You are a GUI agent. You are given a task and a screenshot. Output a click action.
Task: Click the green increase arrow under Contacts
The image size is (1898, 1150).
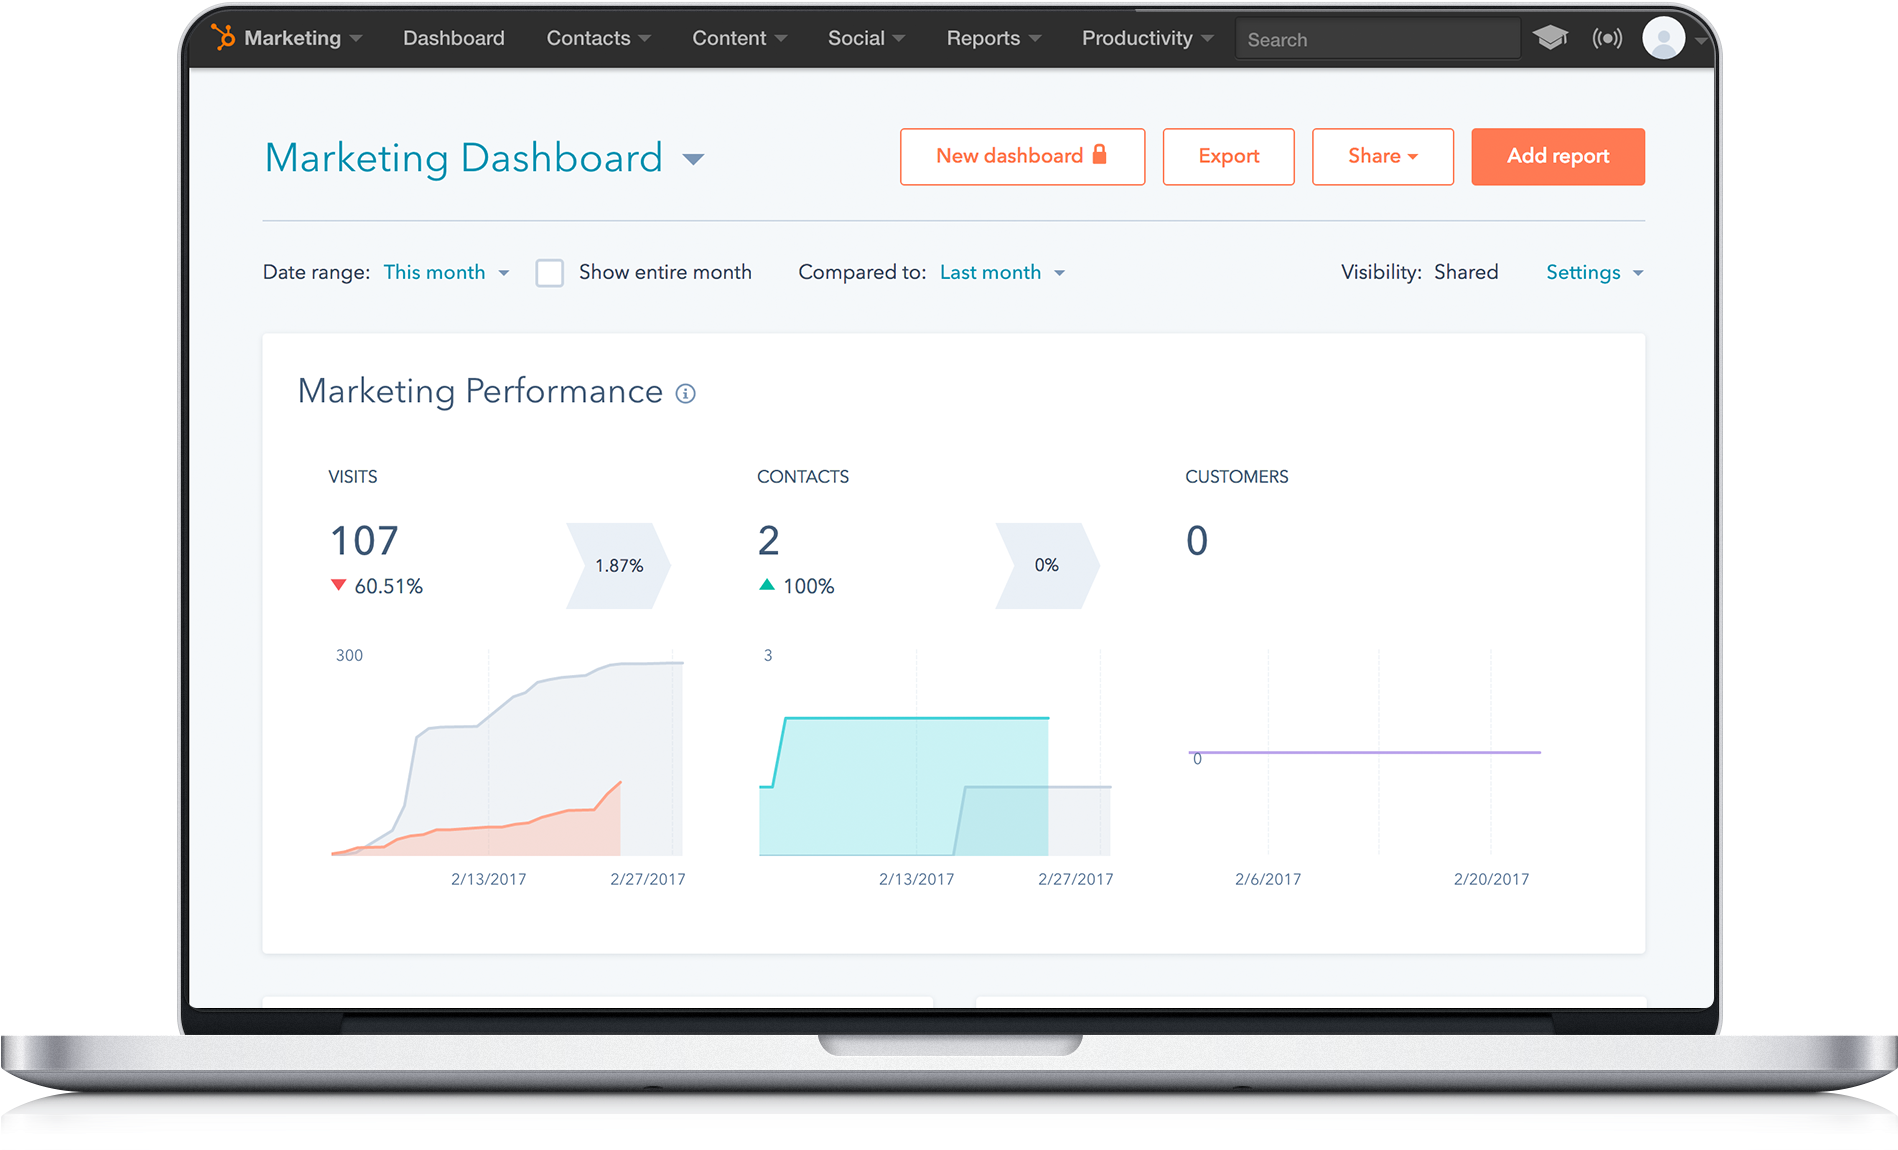coord(768,585)
